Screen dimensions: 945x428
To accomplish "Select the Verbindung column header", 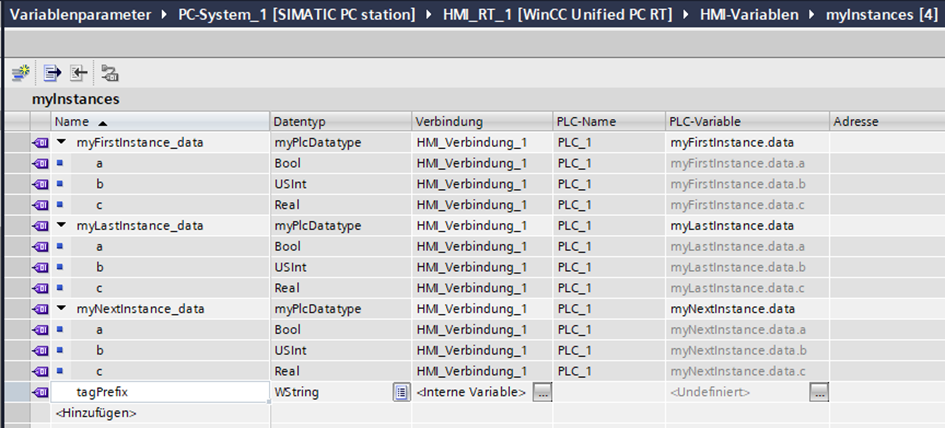I will pyautogui.click(x=480, y=121).
